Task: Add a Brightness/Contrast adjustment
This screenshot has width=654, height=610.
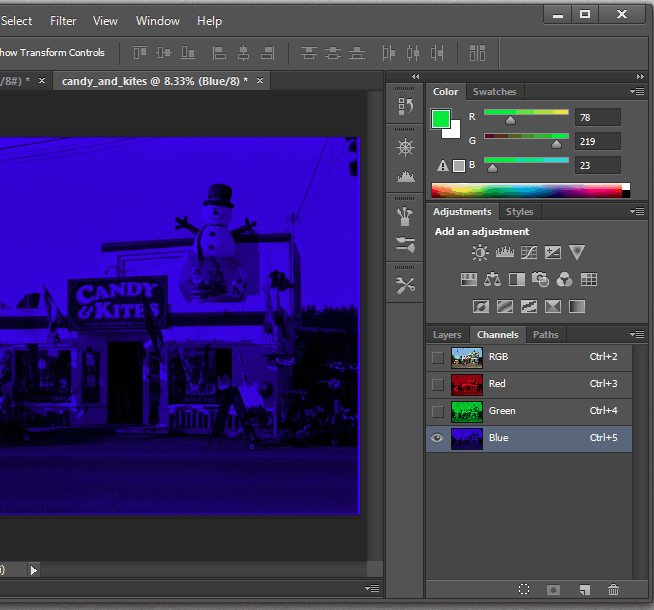Action: pos(480,253)
